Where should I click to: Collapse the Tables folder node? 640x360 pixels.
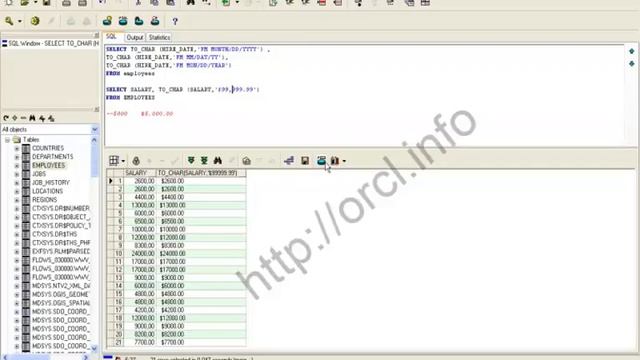(7, 140)
